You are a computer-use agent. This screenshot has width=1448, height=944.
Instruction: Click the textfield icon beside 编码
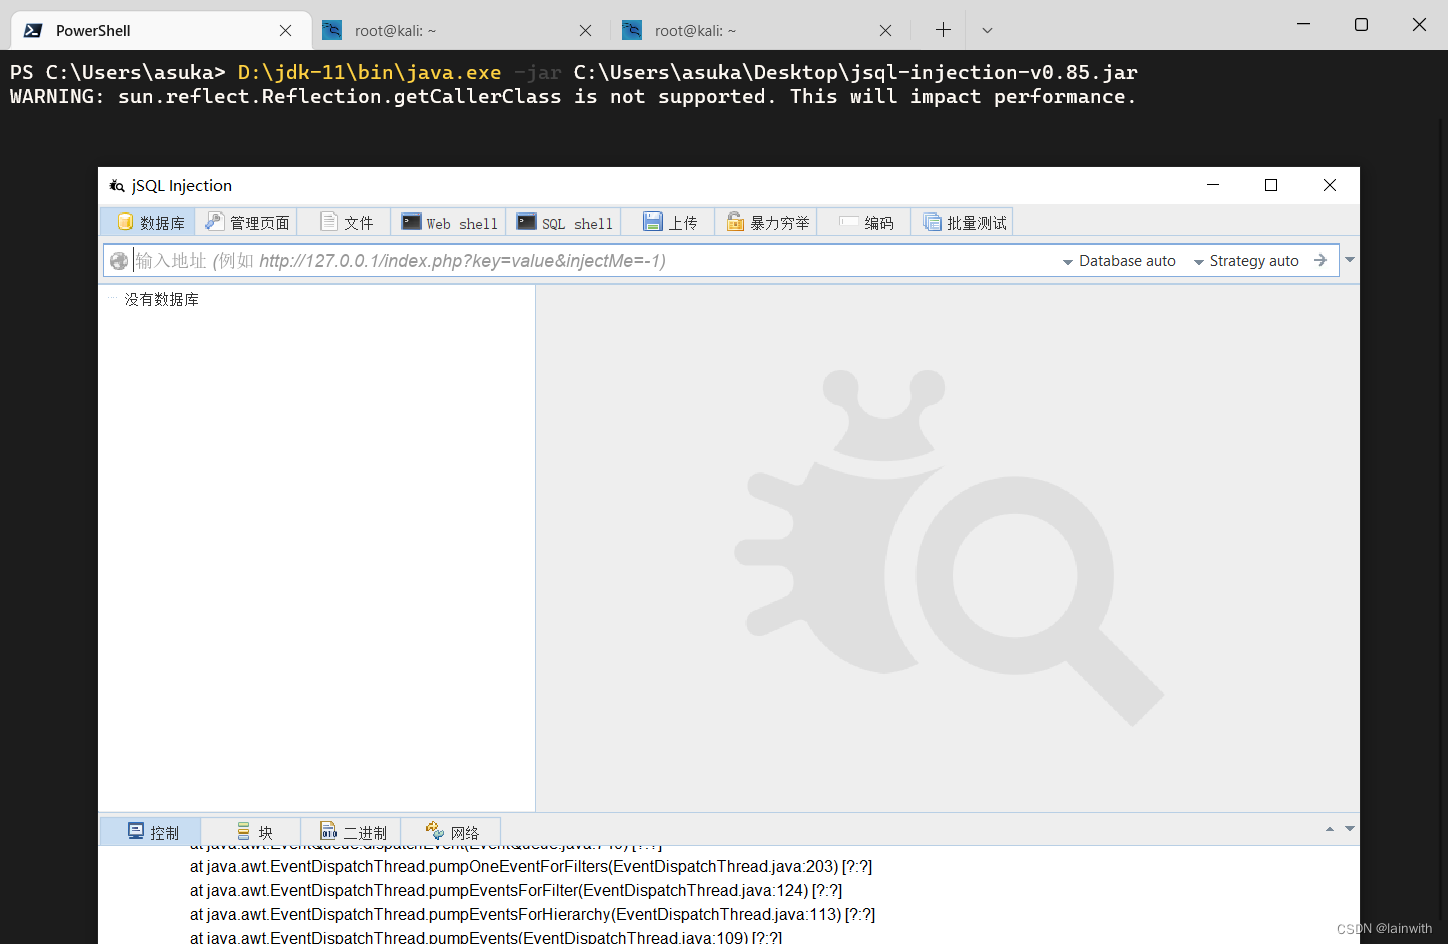pos(848,222)
